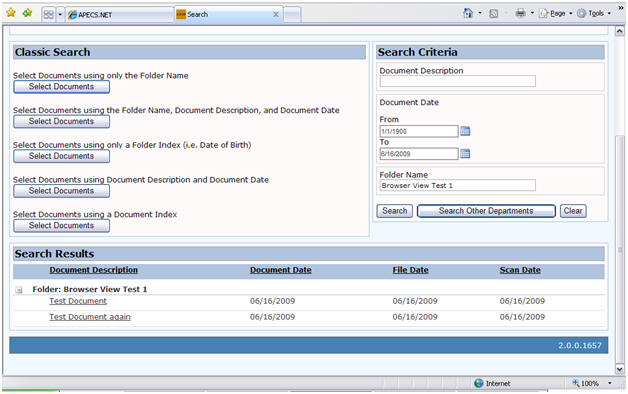
Task: Open the To date calendar picker
Action: click(x=465, y=153)
